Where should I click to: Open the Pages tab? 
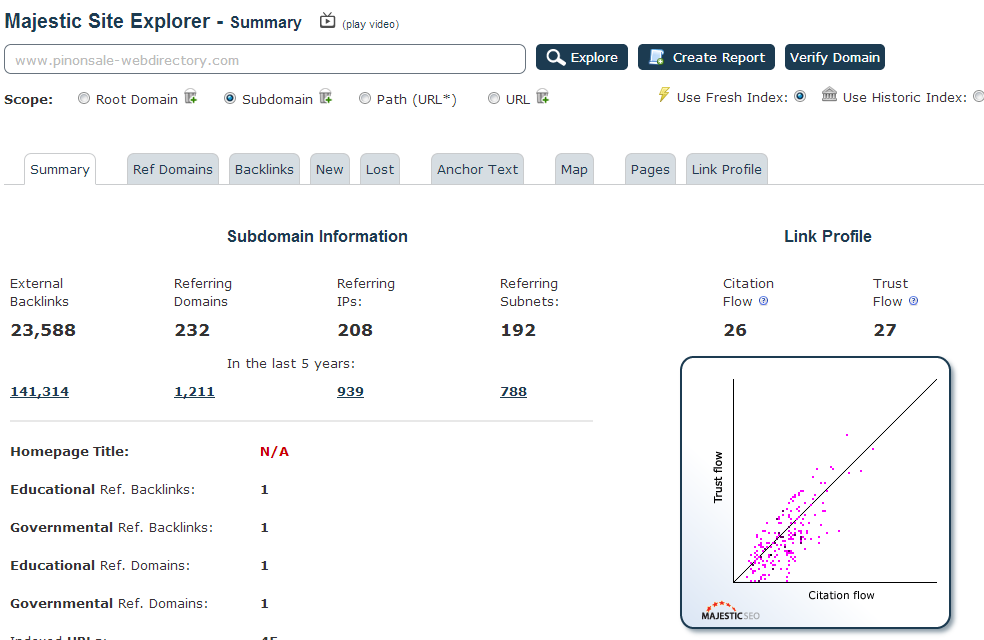pos(650,169)
